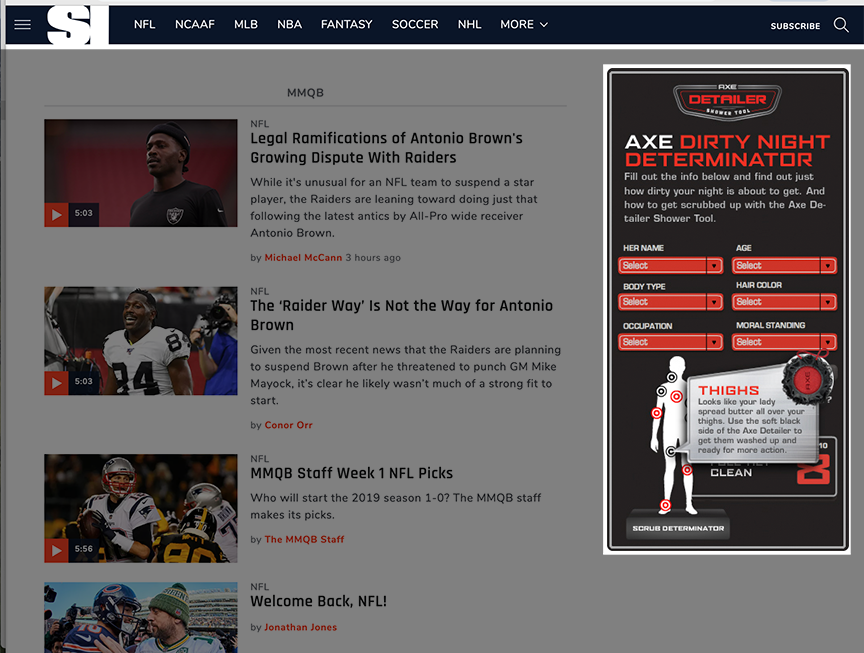The width and height of the screenshot is (864, 653).
Task: Open the search magnifier icon
Action: click(x=841, y=25)
